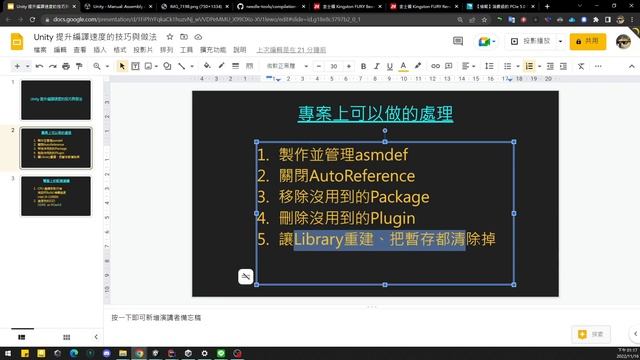Click the highlight color marker icon
This screenshot has height=360, width=640.
tap(418, 66)
